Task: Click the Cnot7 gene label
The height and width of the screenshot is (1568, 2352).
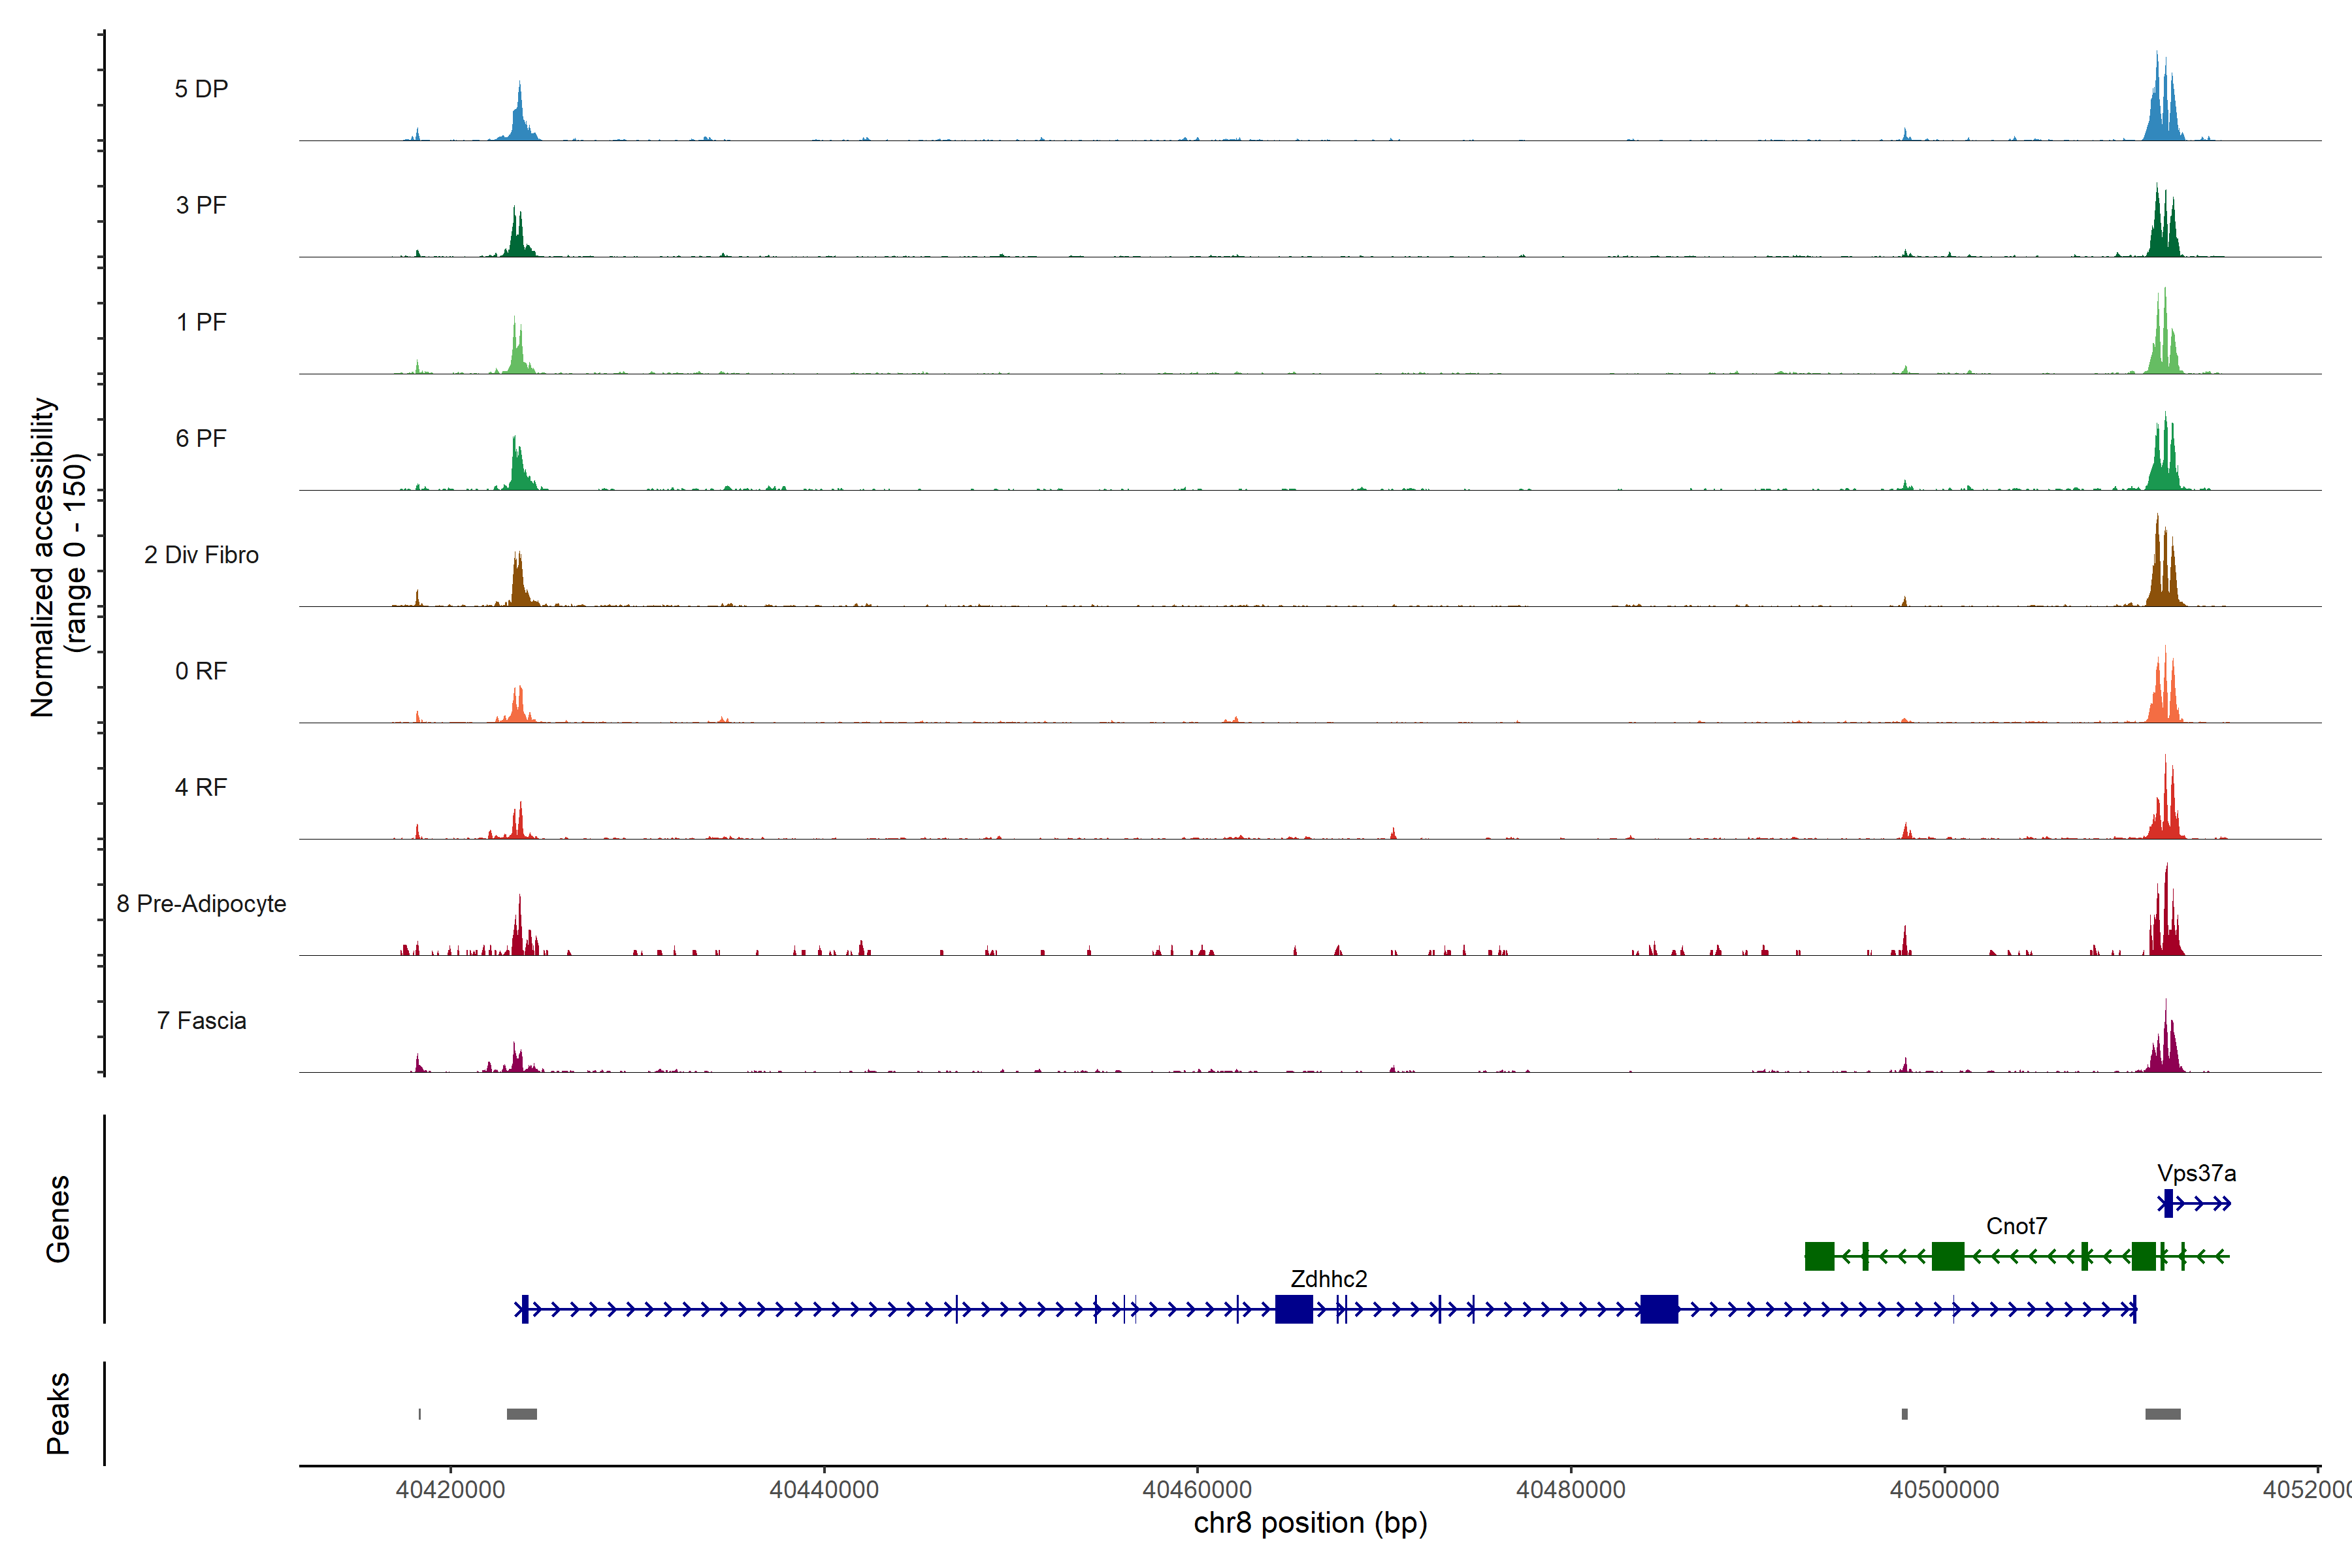Action: (2016, 1226)
